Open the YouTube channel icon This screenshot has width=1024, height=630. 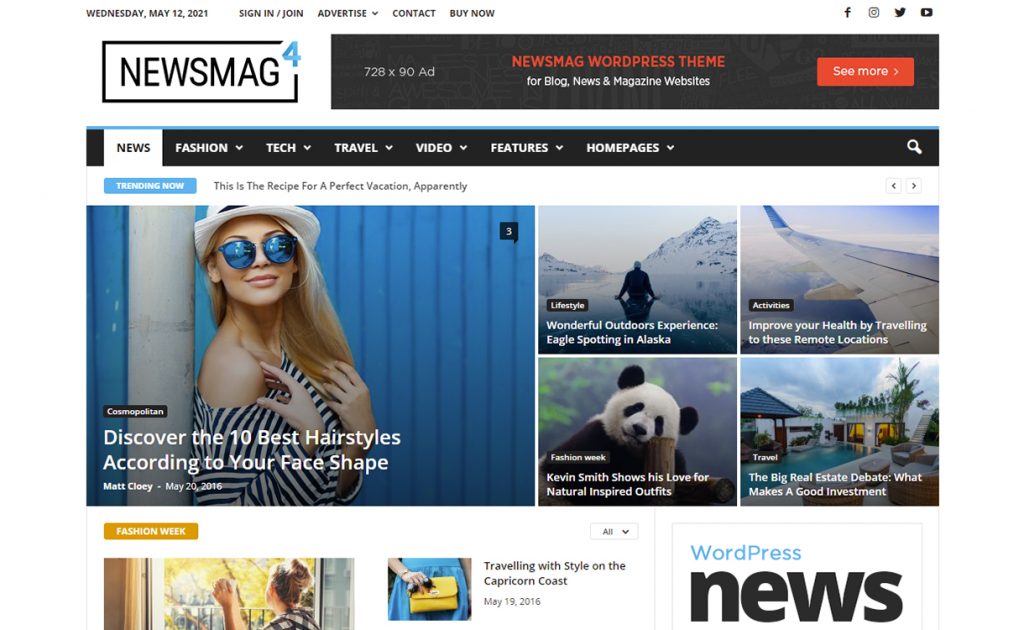[x=925, y=12]
